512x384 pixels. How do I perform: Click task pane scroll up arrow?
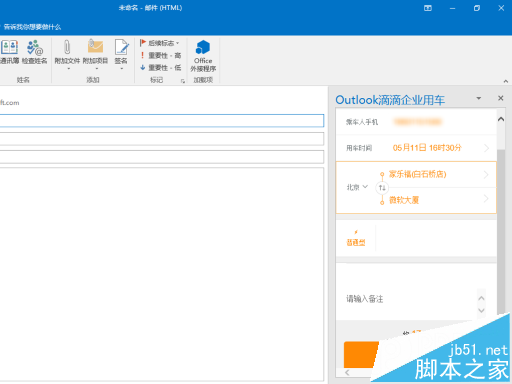click(x=501, y=119)
